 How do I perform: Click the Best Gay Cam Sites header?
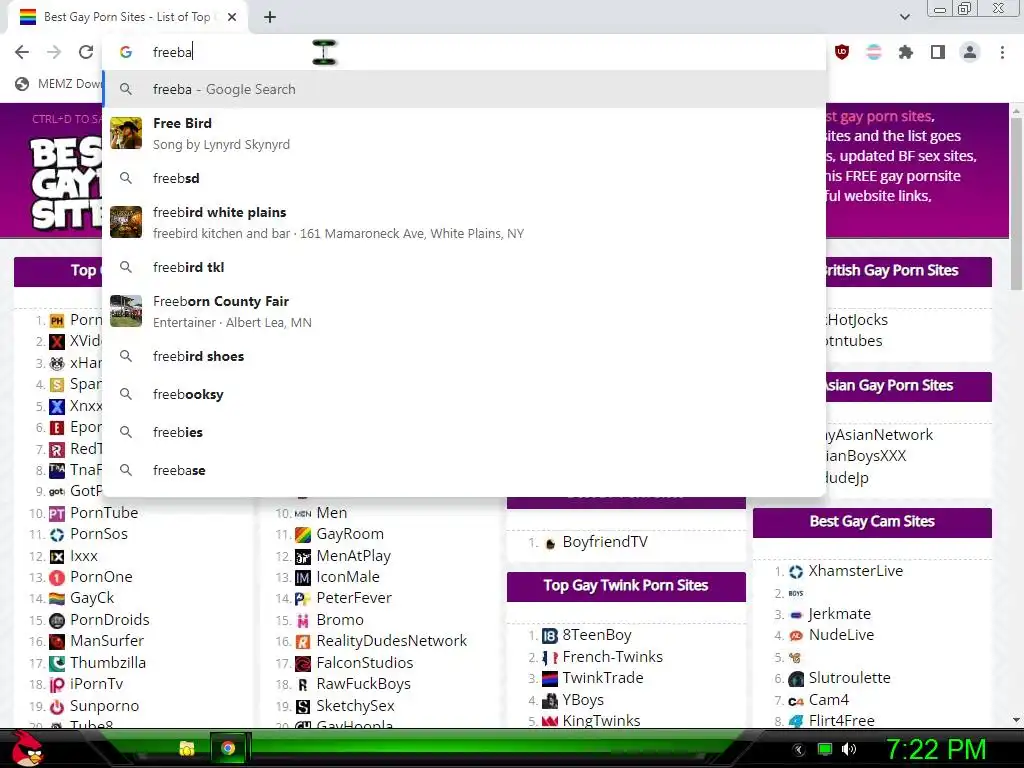[x=872, y=522]
